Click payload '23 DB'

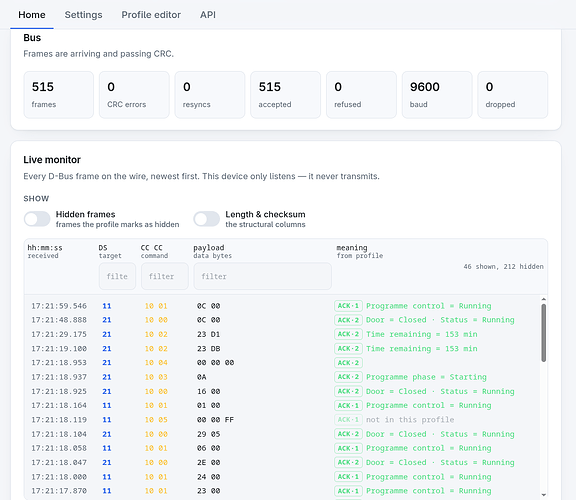[208, 349]
